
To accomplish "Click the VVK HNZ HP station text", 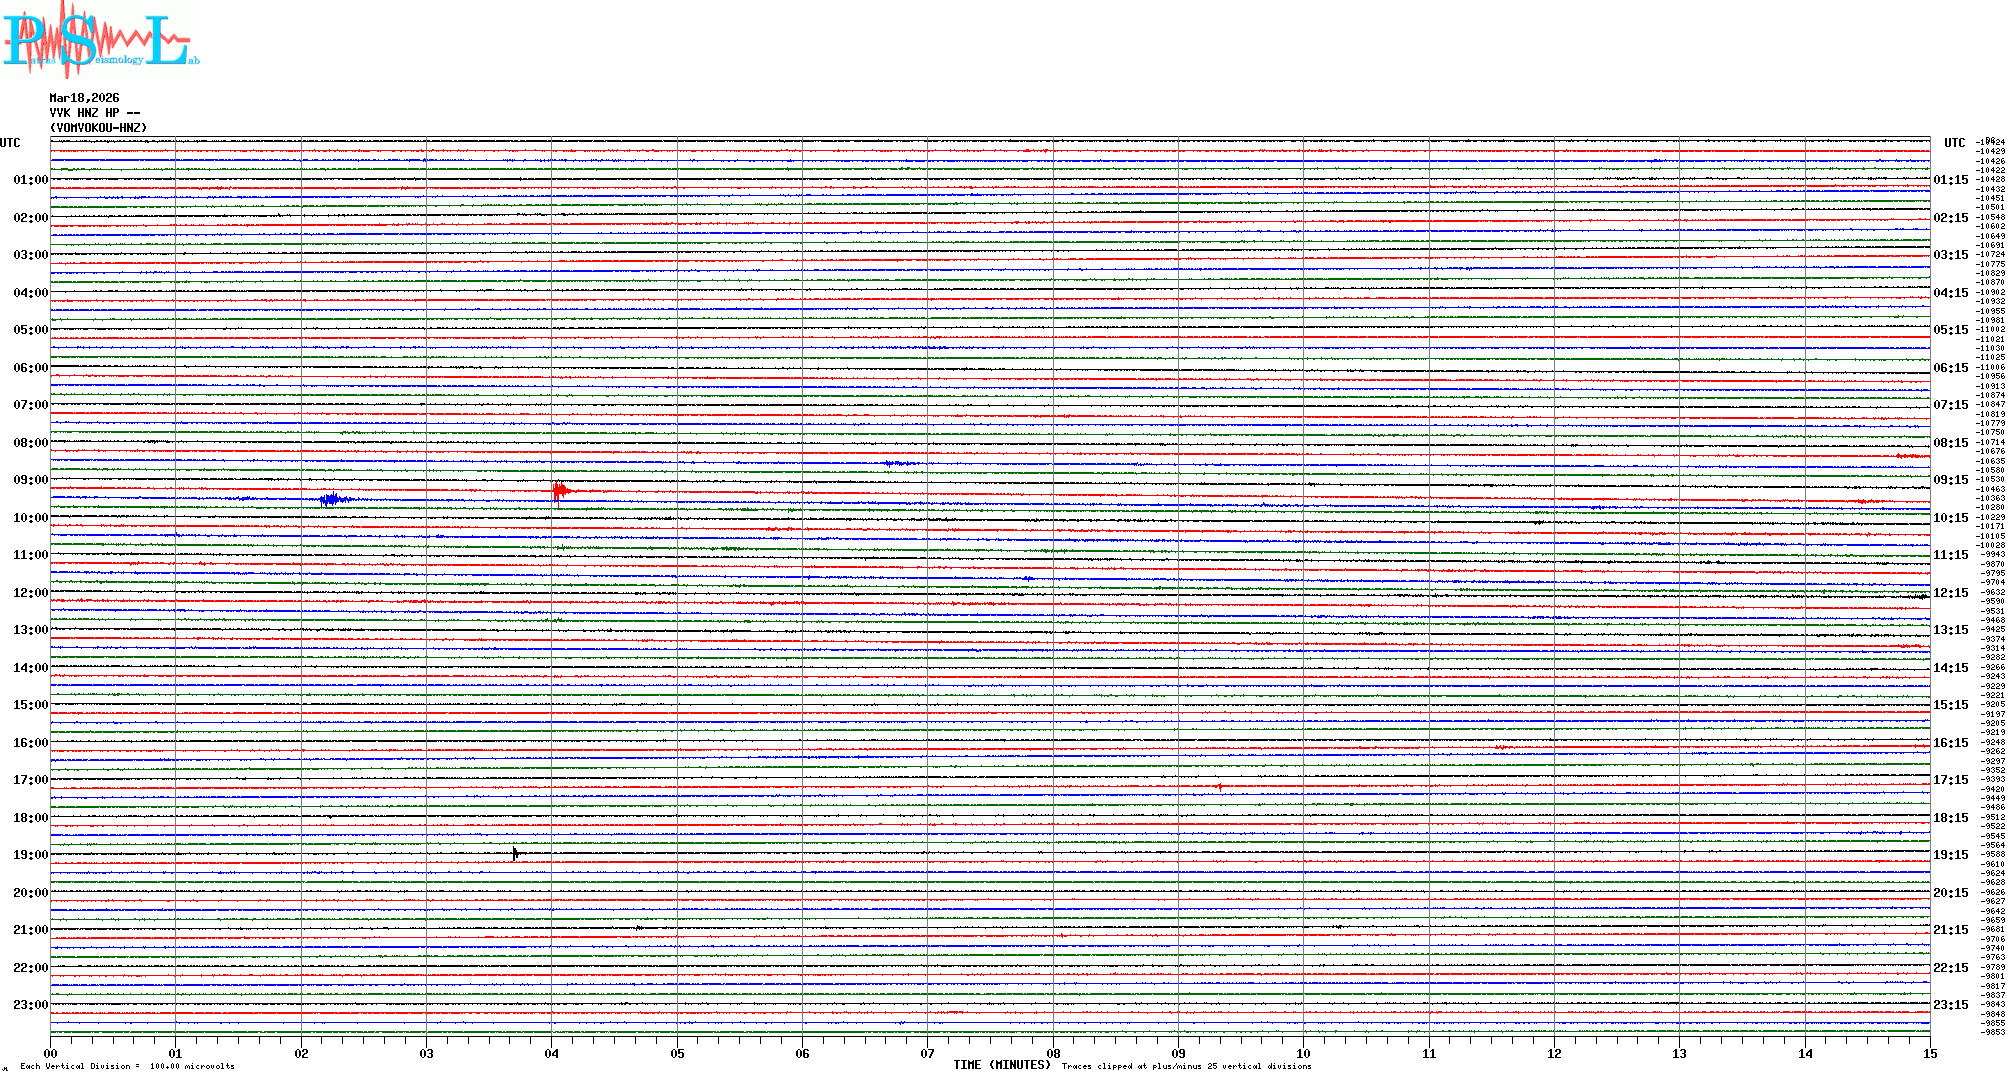I will pyautogui.click(x=94, y=113).
